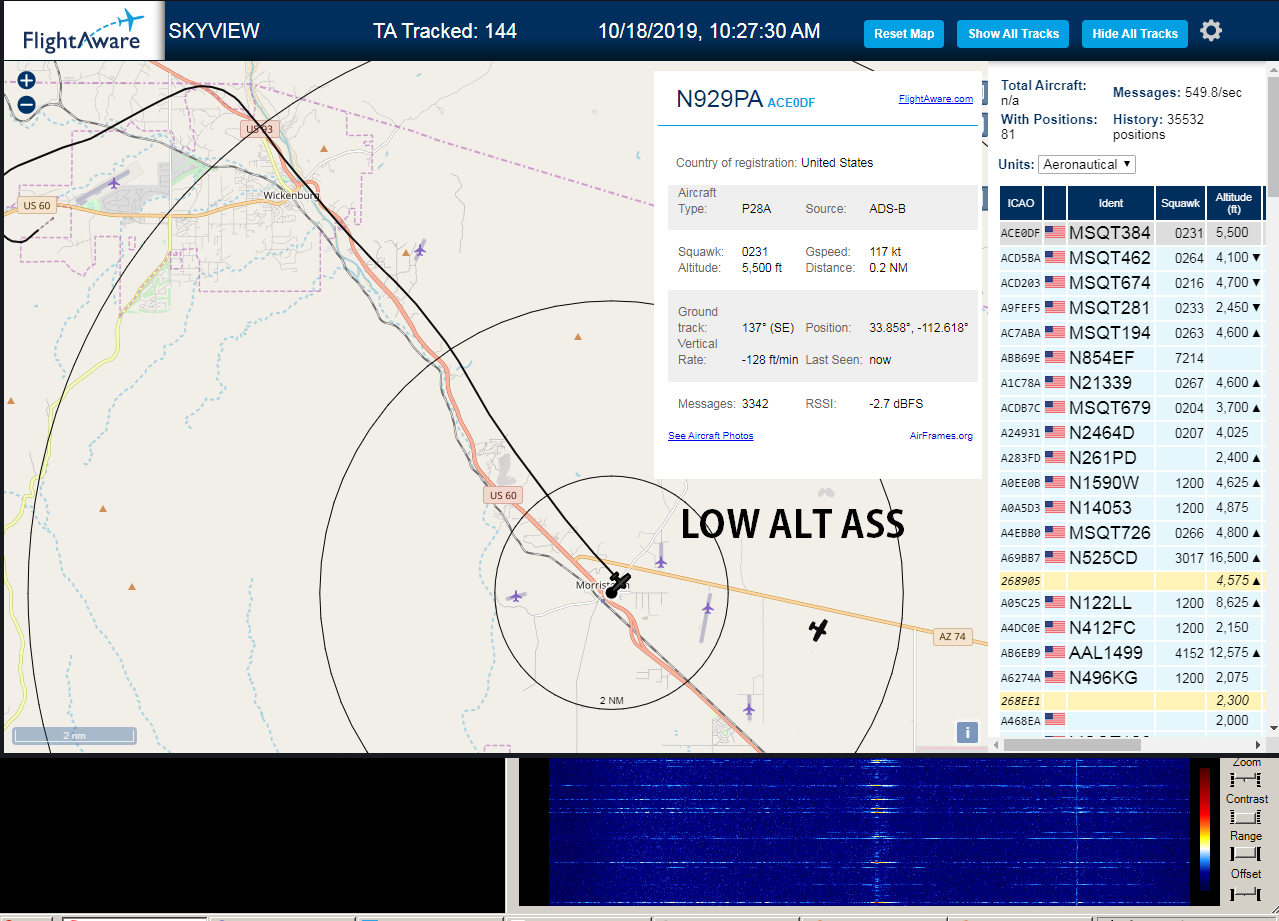This screenshot has height=921, width=1279.
Task: Click Show All Tracks button
Action: 1013,34
